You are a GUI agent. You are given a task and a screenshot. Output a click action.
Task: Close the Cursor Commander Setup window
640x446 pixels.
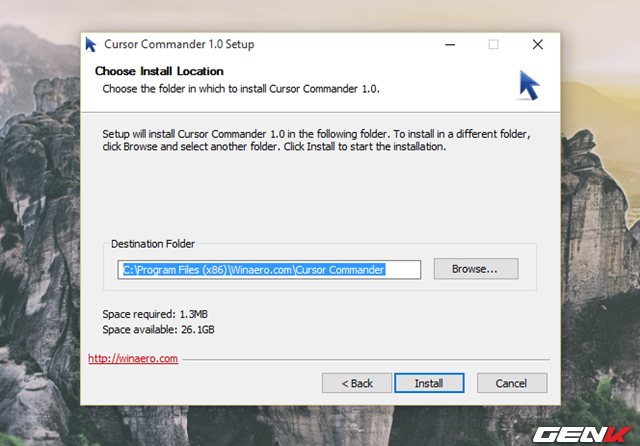538,44
